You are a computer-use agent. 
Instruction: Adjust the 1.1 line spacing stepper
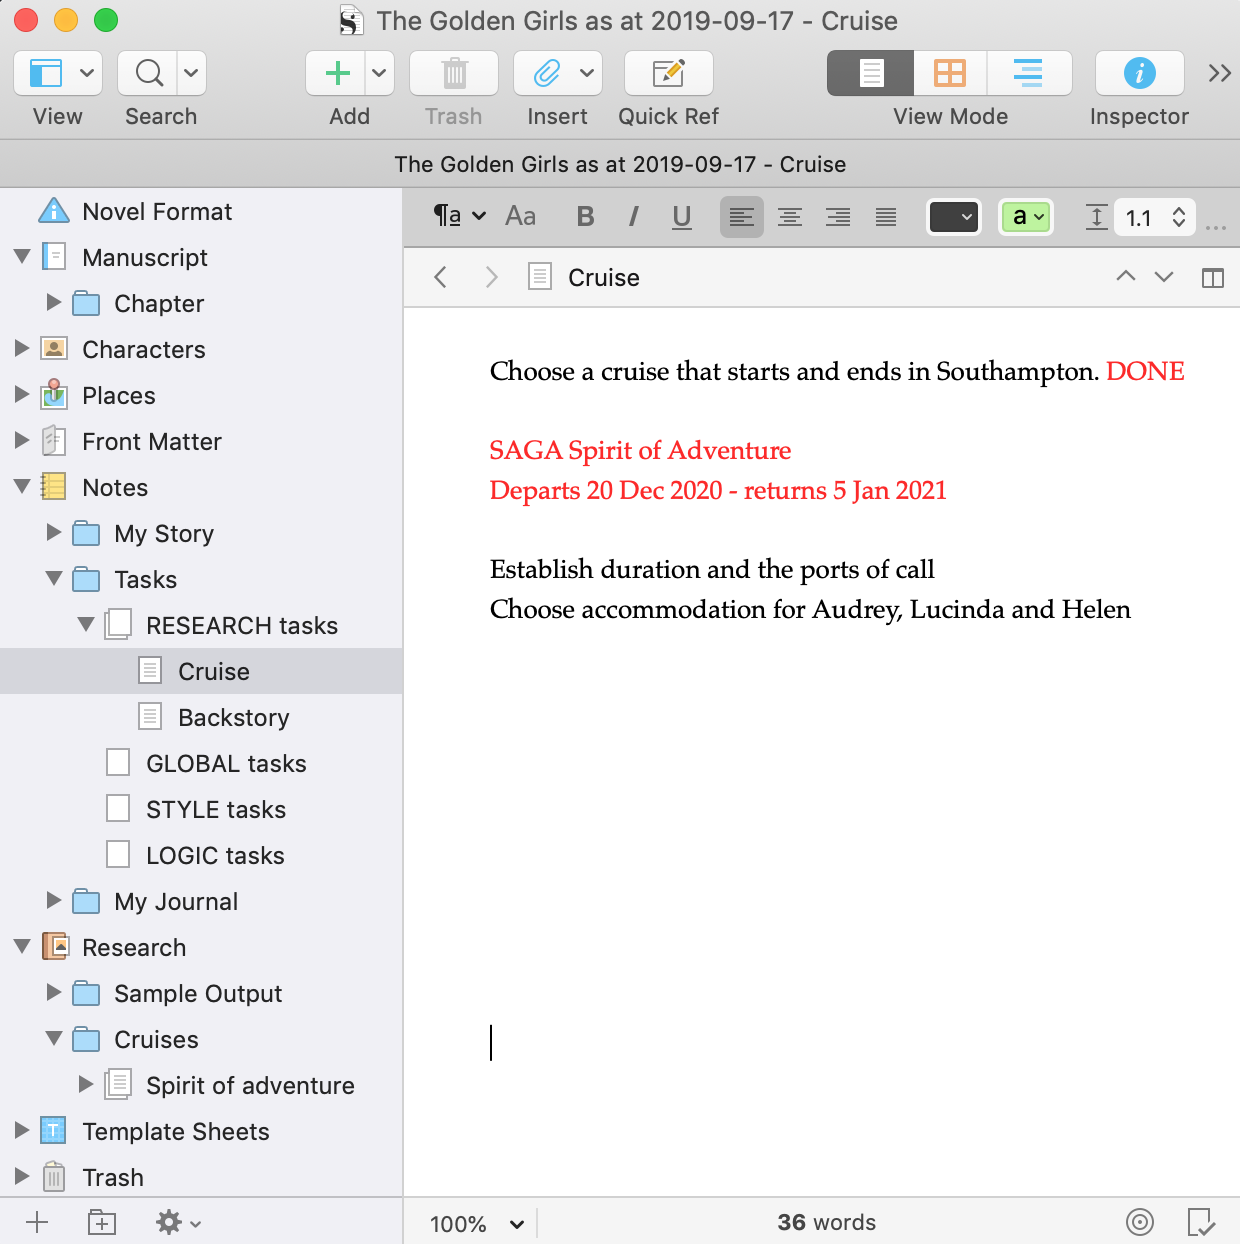pos(1179,217)
